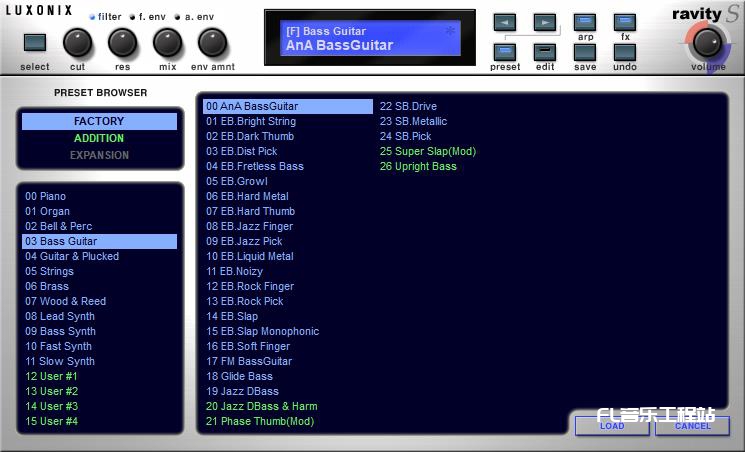Choose the 03 Bass Guitar category
The height and width of the screenshot is (452, 745).
click(x=99, y=241)
